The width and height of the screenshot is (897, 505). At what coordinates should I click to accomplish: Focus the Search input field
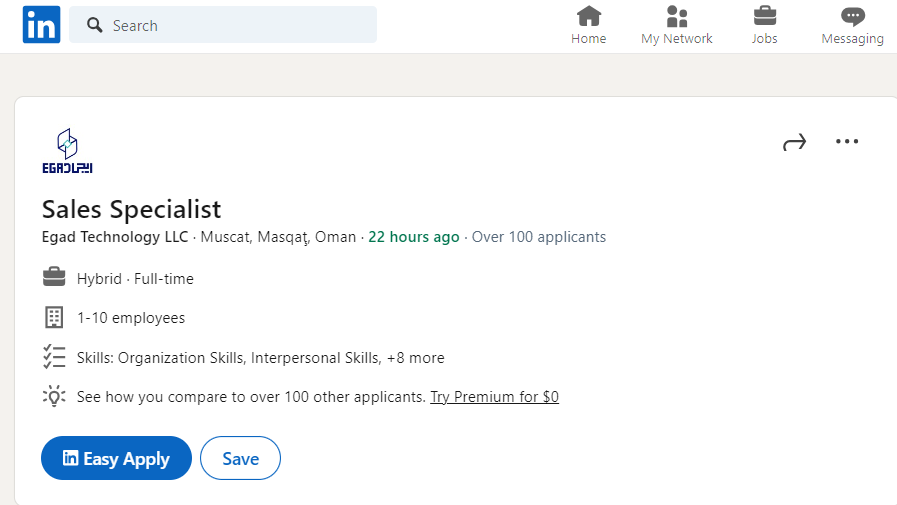click(223, 25)
